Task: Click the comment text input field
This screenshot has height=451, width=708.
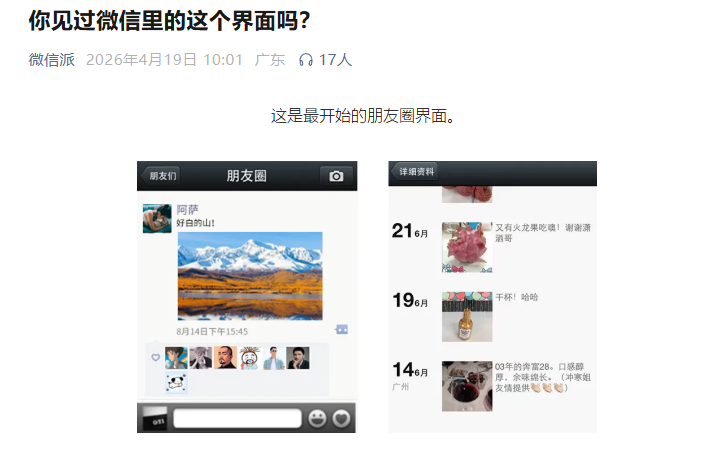Action: pyautogui.click(x=238, y=418)
